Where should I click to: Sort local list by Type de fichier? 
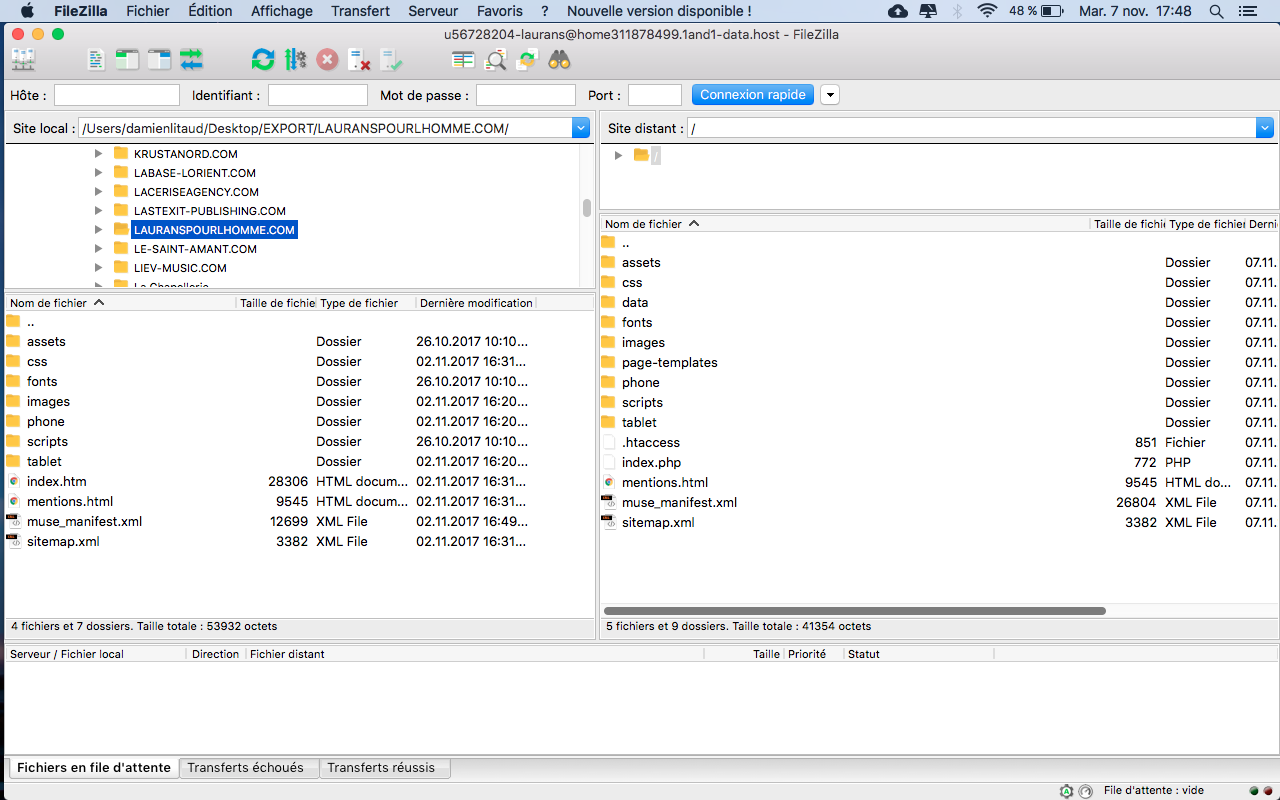(366, 303)
